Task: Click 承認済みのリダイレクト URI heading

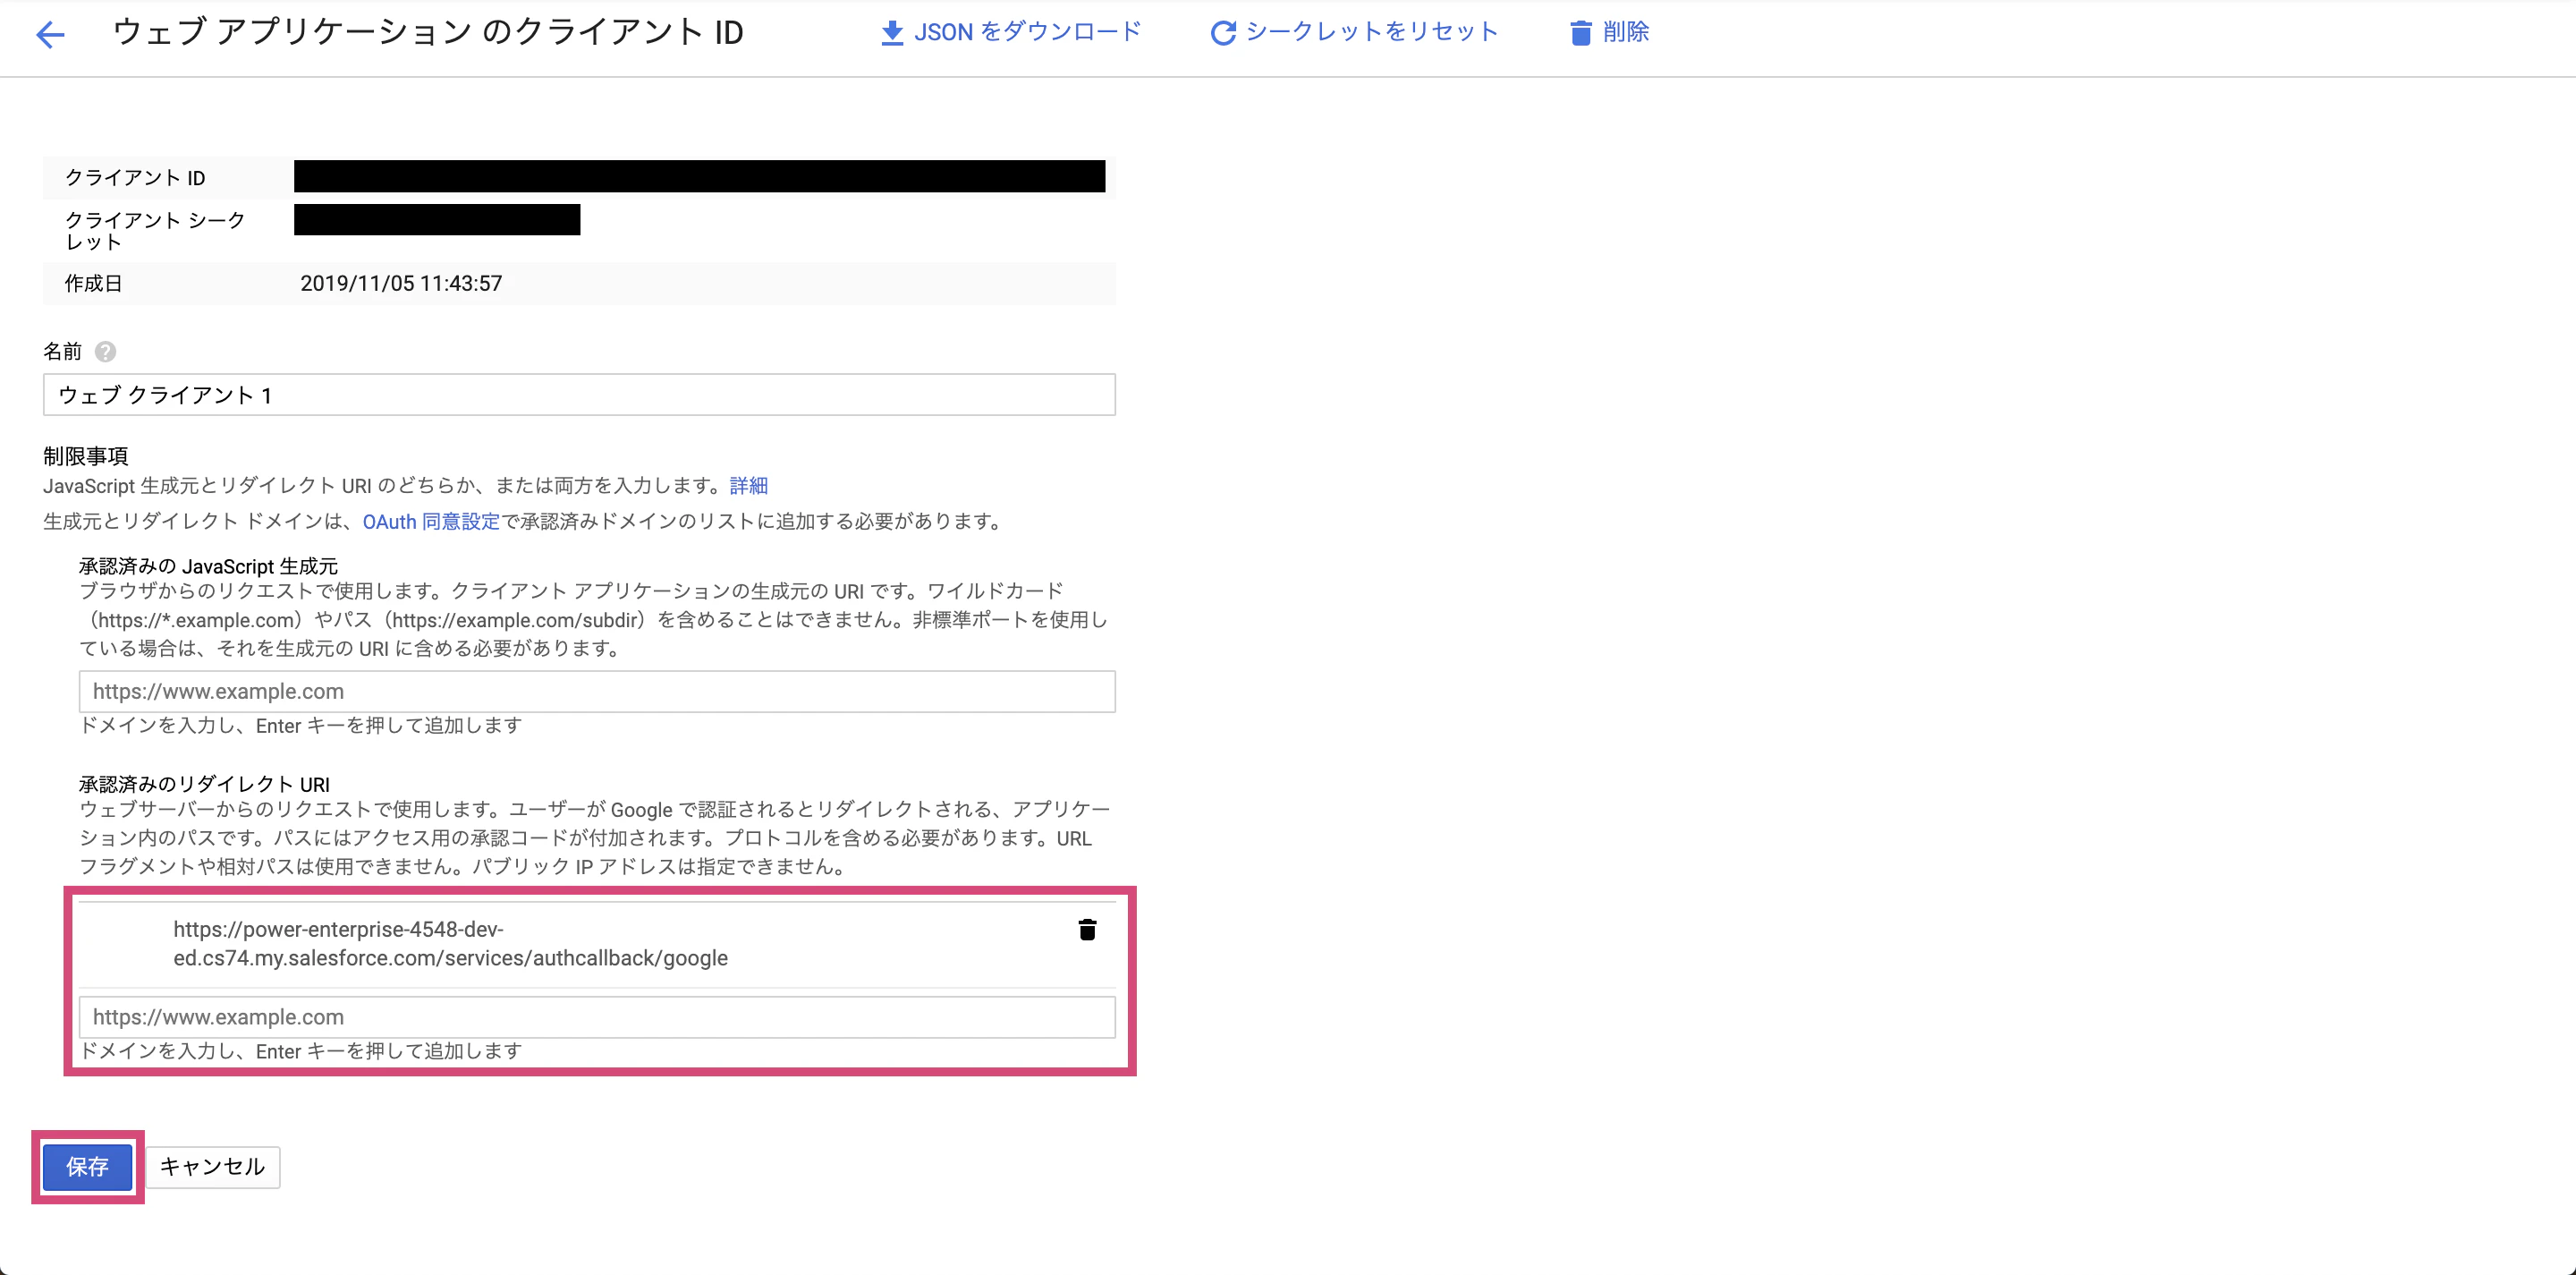Action: 204,784
